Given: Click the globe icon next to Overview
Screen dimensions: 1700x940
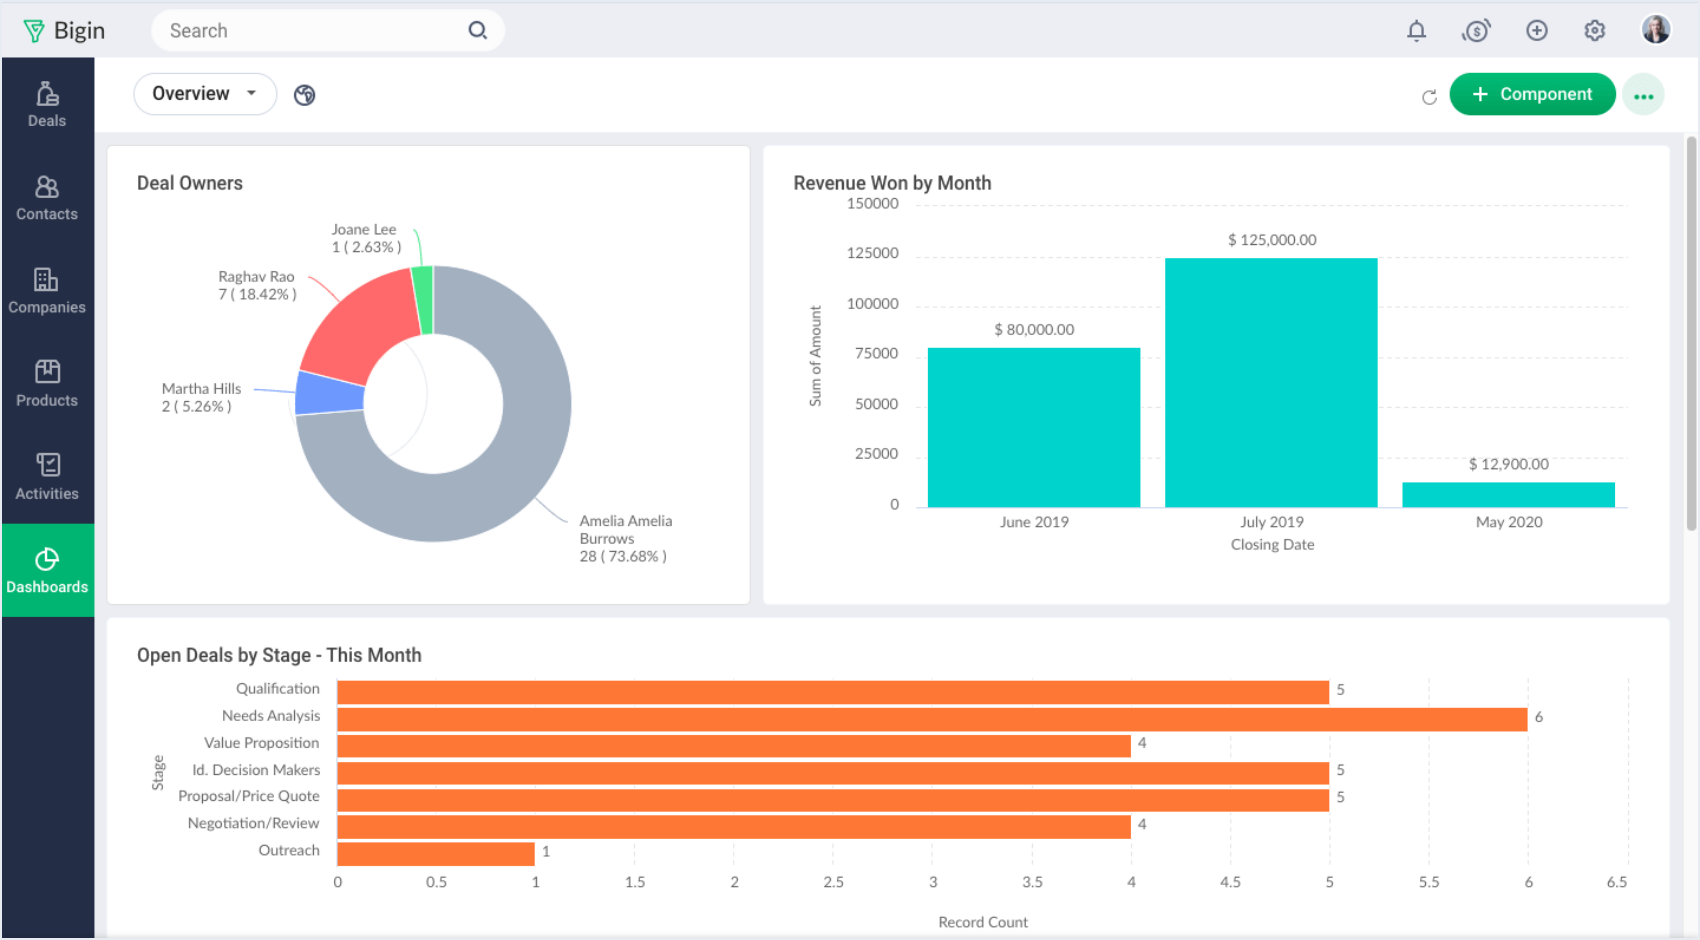Looking at the screenshot, I should point(304,94).
